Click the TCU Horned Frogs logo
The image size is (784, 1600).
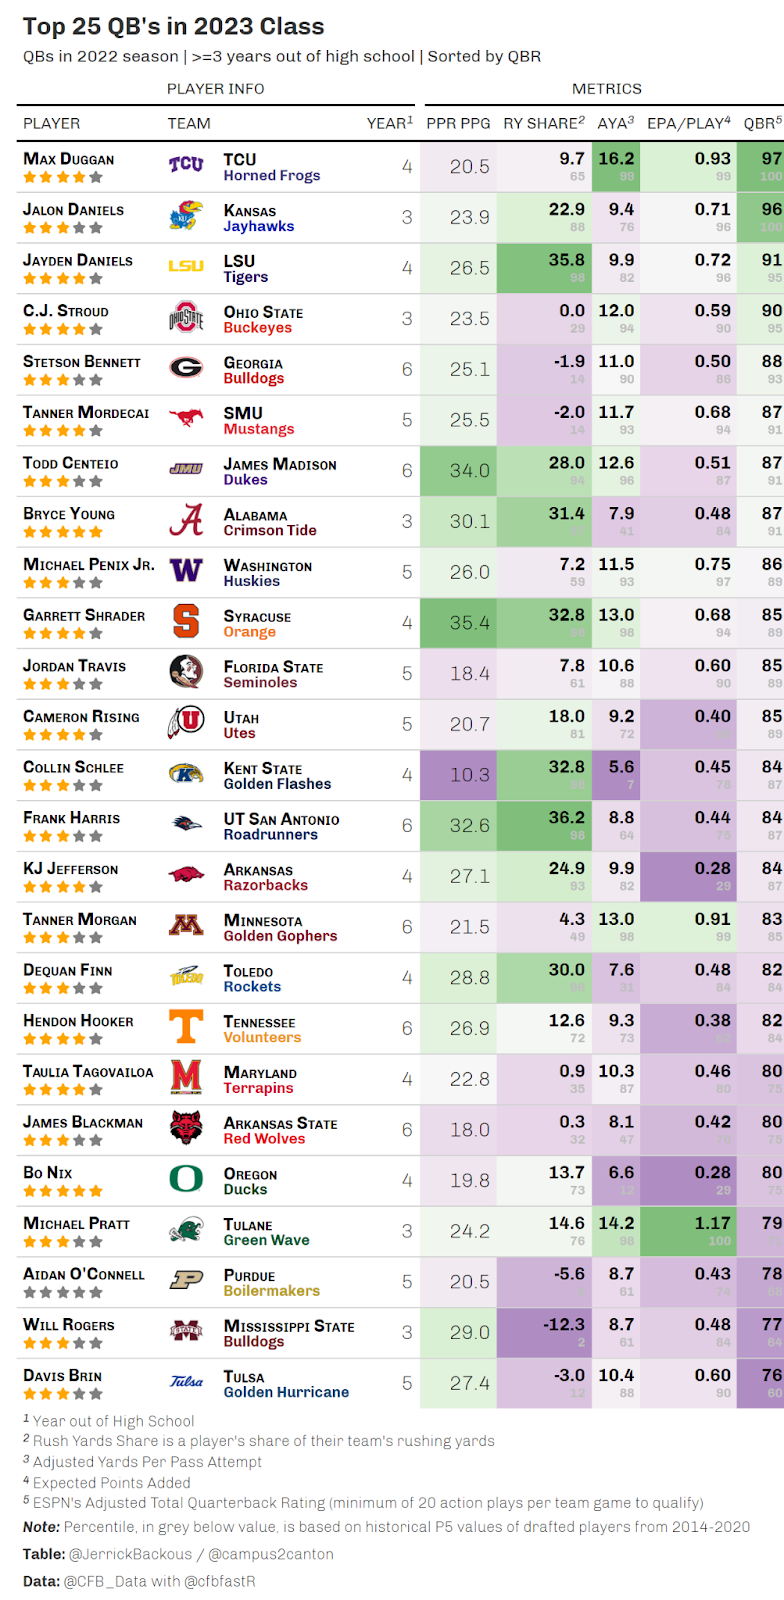pyautogui.click(x=186, y=165)
